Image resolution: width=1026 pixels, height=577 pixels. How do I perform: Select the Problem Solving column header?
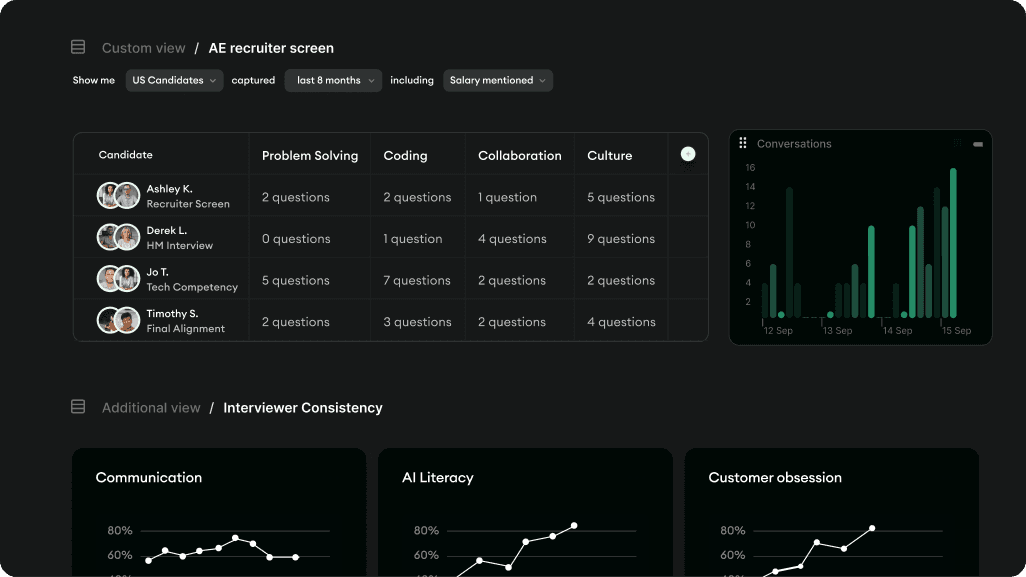coord(310,156)
